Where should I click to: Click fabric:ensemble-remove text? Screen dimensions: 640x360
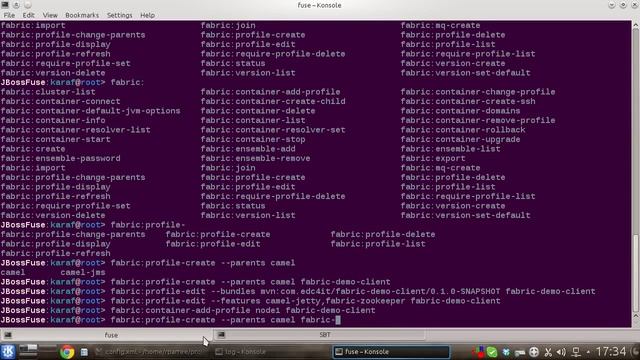[255, 158]
